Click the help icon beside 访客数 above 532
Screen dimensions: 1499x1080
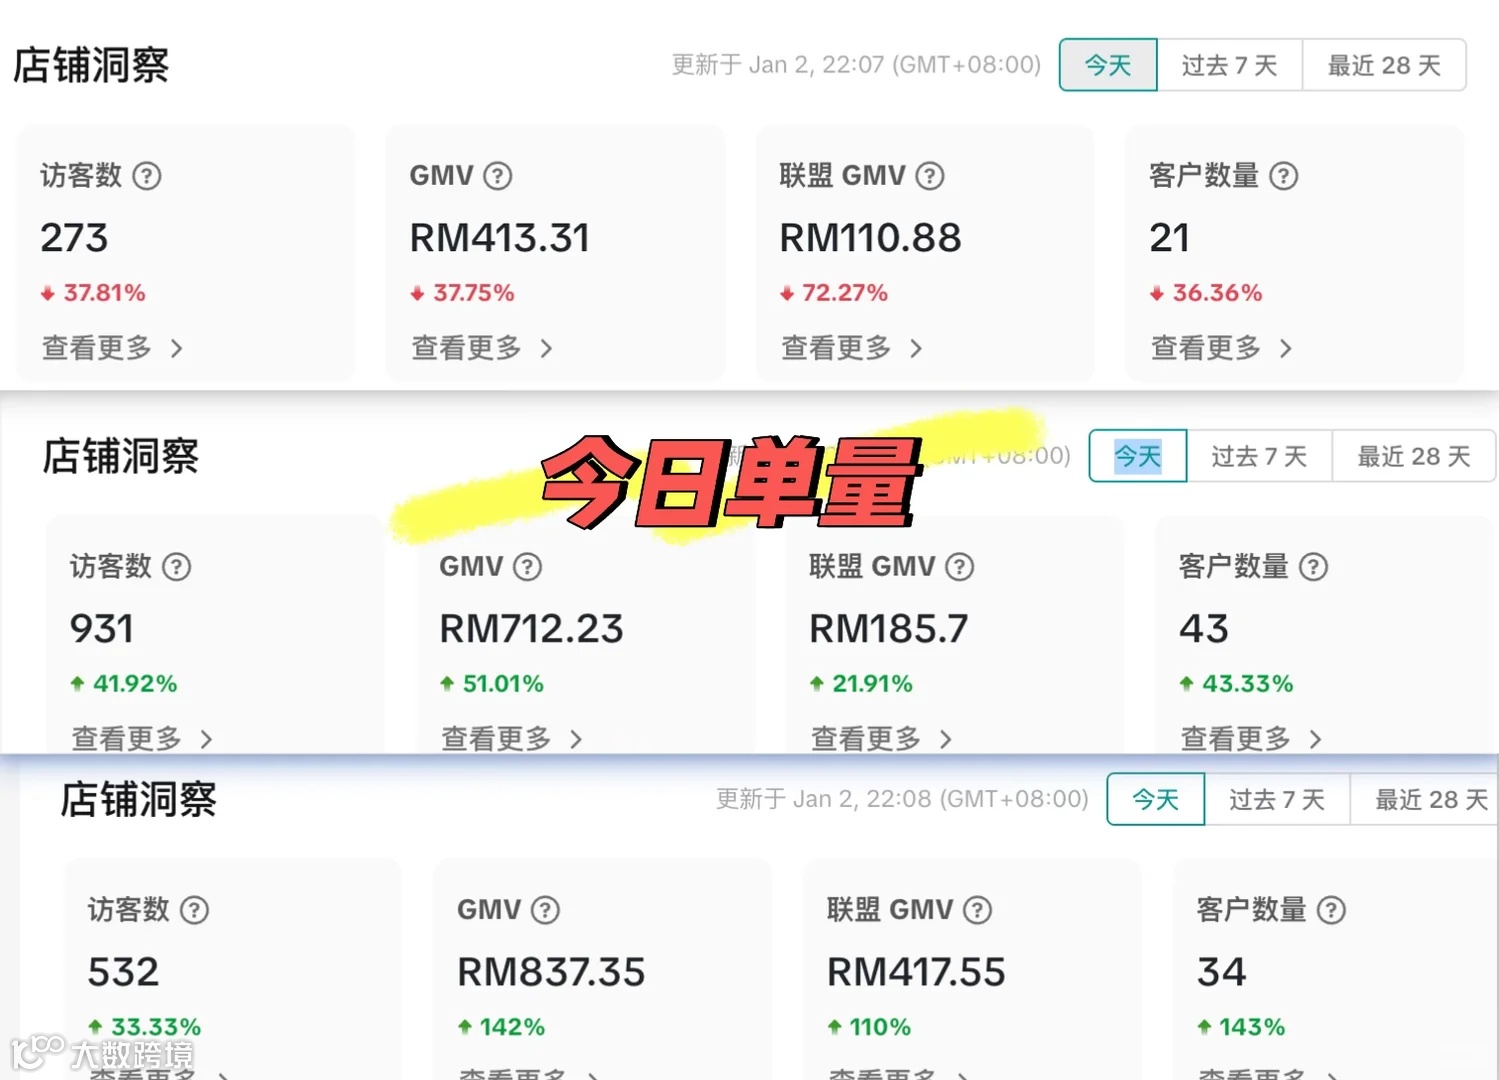194,910
